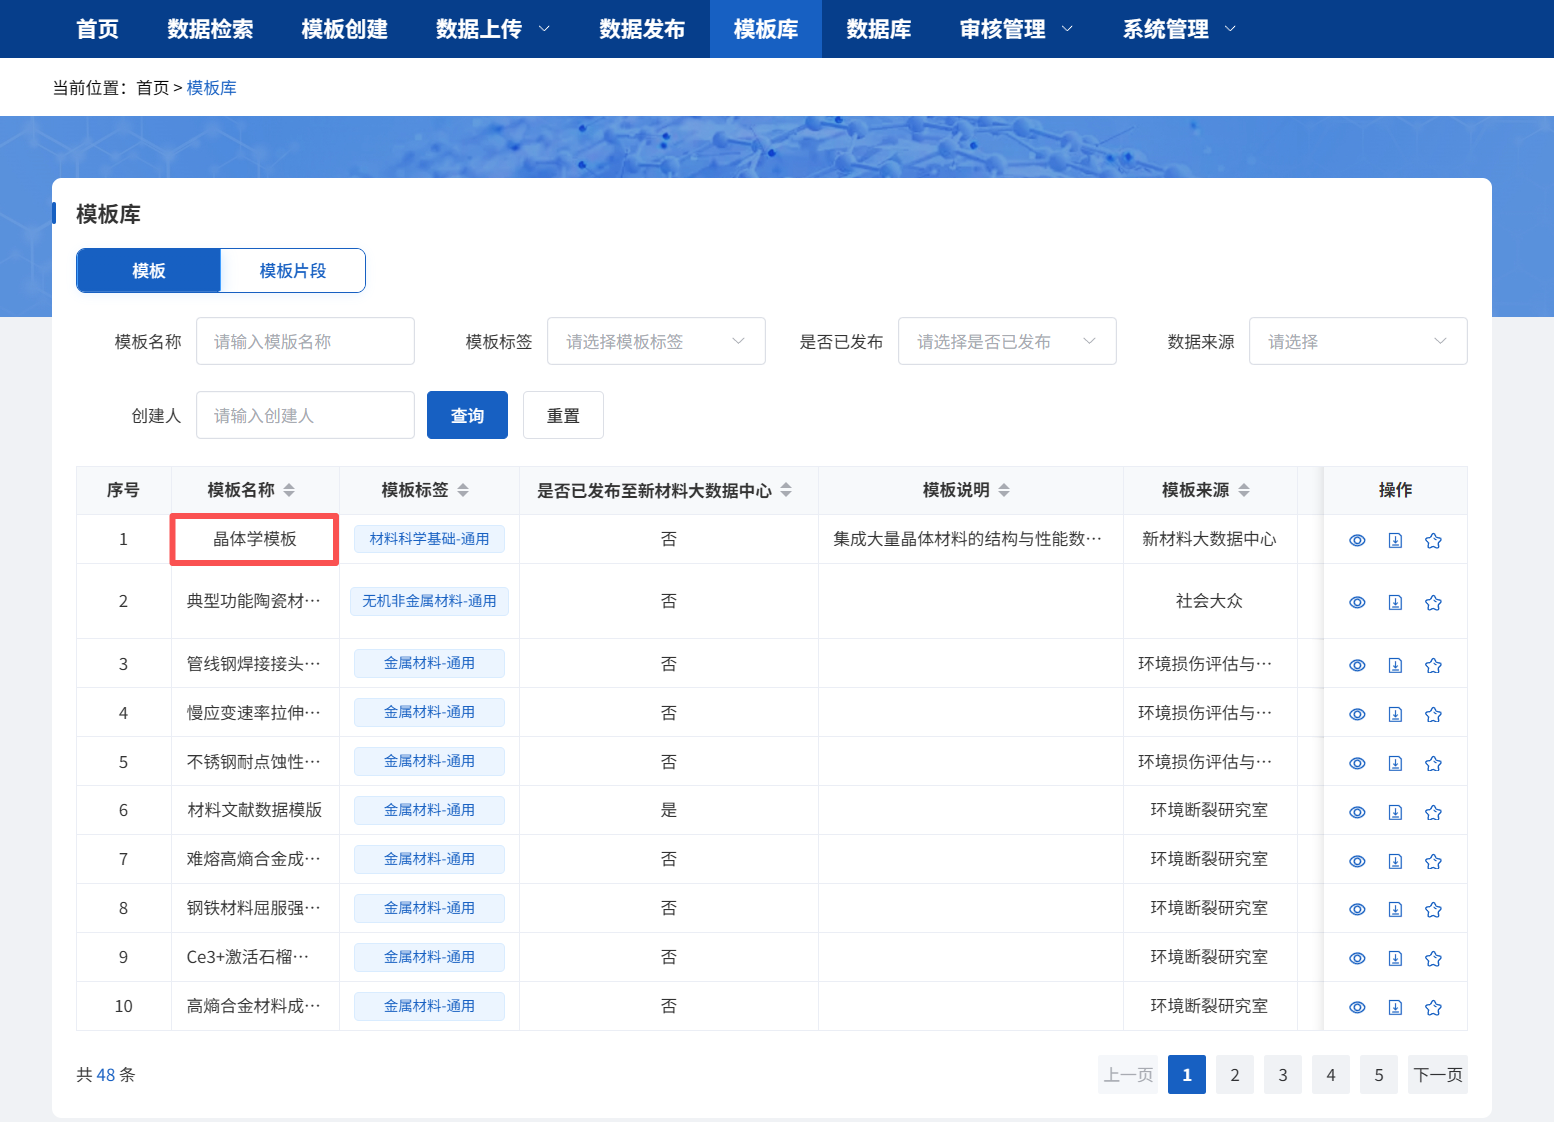
Task: Switch to the 模板片段 tab
Action: coord(292,270)
